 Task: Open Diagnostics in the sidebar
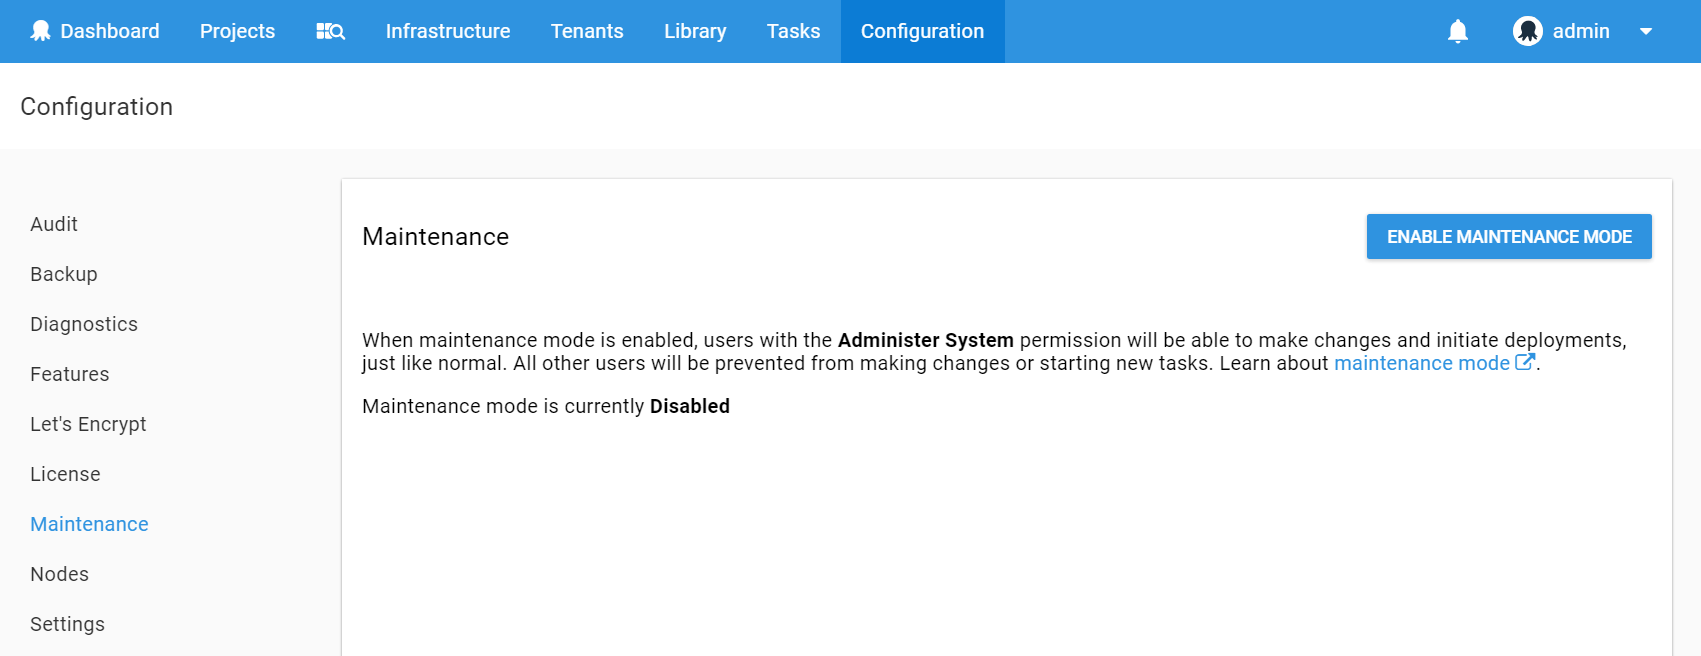(84, 324)
